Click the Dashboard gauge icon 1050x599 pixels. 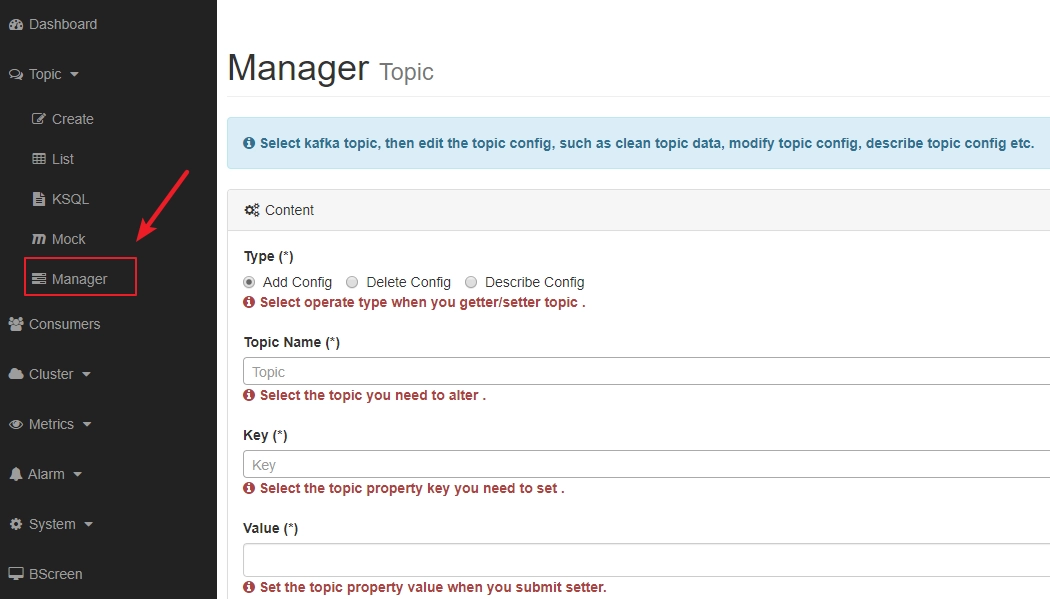pyautogui.click(x=16, y=25)
